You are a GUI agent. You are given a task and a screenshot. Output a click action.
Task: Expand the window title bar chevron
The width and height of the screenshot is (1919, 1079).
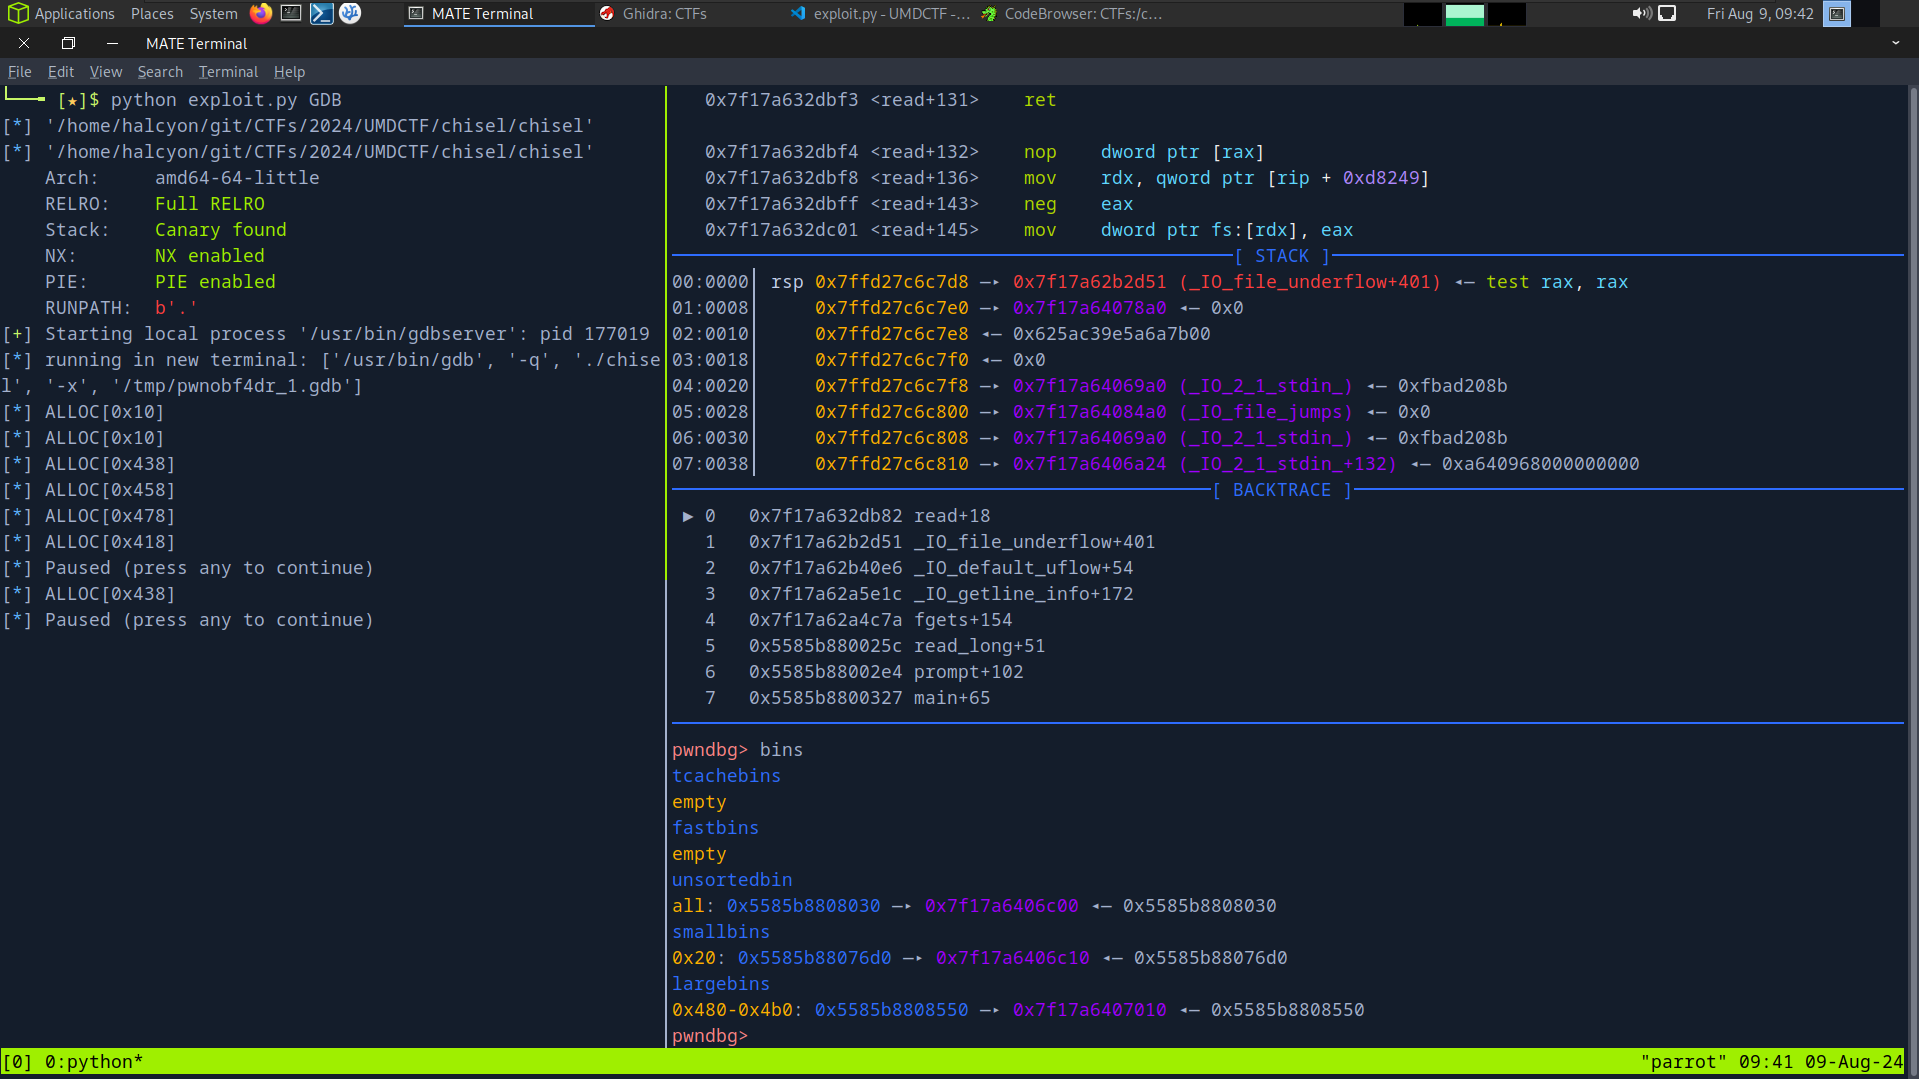coord(1895,43)
